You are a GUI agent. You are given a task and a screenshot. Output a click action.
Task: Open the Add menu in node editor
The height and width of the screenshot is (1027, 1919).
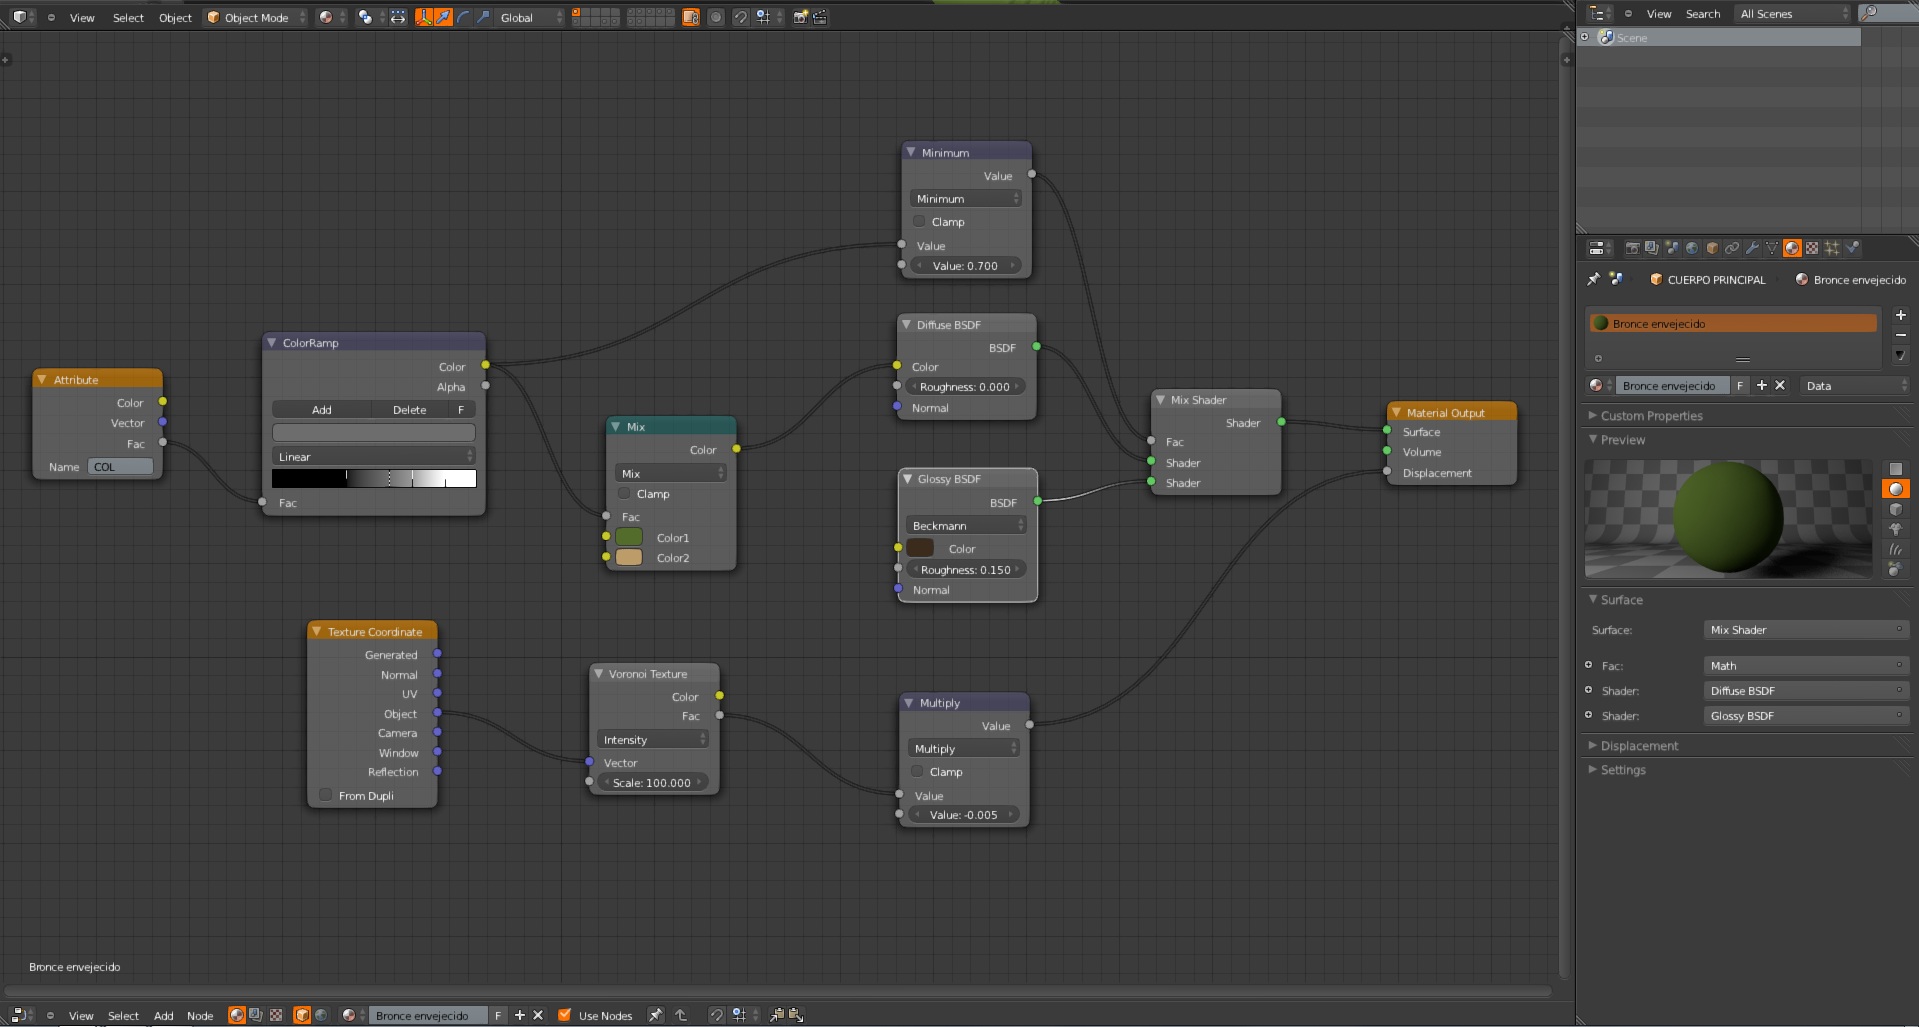pyautogui.click(x=163, y=1015)
